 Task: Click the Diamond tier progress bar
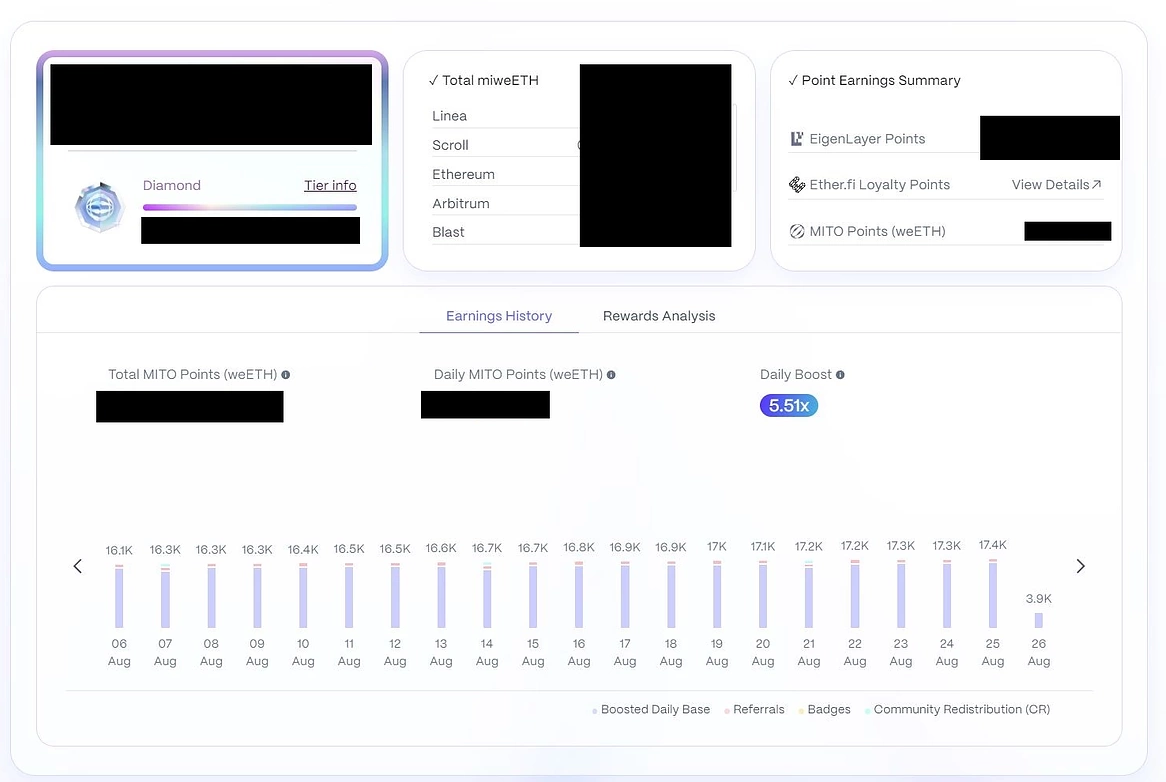click(x=250, y=207)
